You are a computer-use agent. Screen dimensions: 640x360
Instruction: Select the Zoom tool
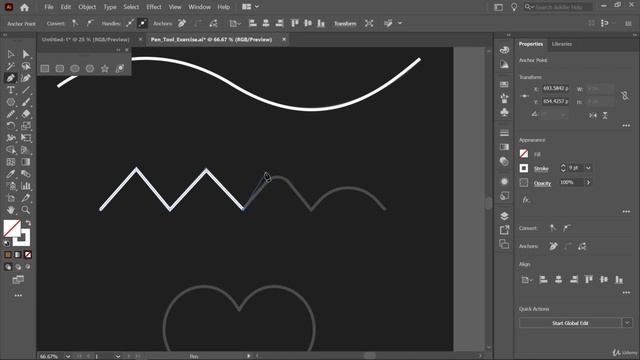coord(26,210)
